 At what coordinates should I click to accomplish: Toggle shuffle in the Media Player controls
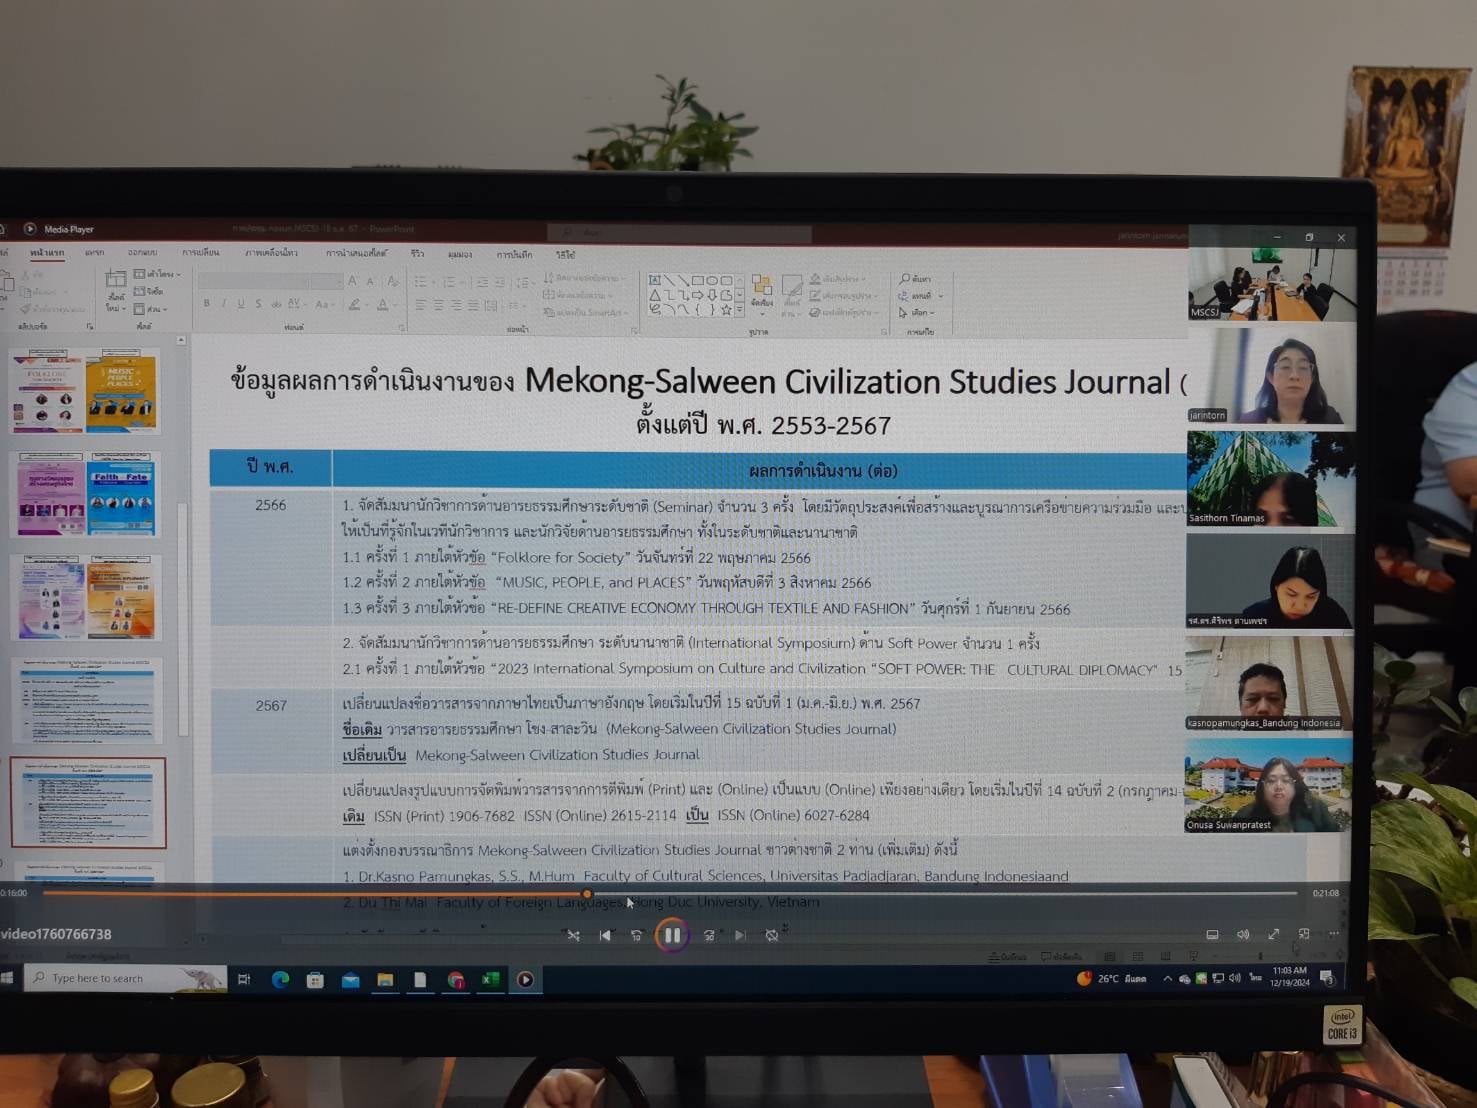point(573,935)
